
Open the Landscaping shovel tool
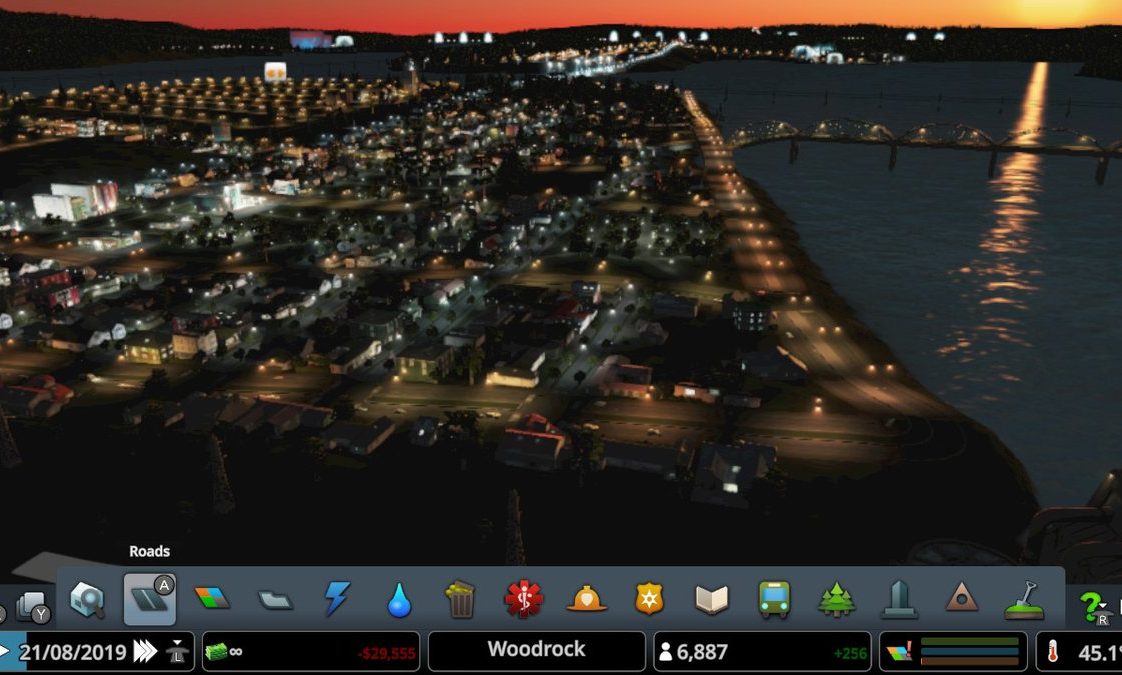coord(1024,599)
